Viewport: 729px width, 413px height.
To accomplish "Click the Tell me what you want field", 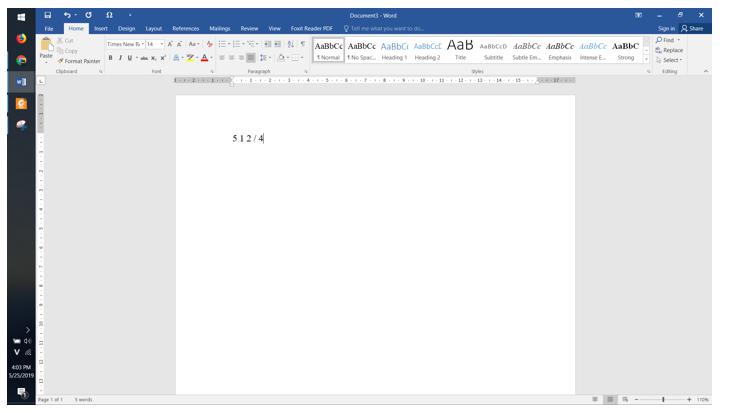I will coord(387,29).
